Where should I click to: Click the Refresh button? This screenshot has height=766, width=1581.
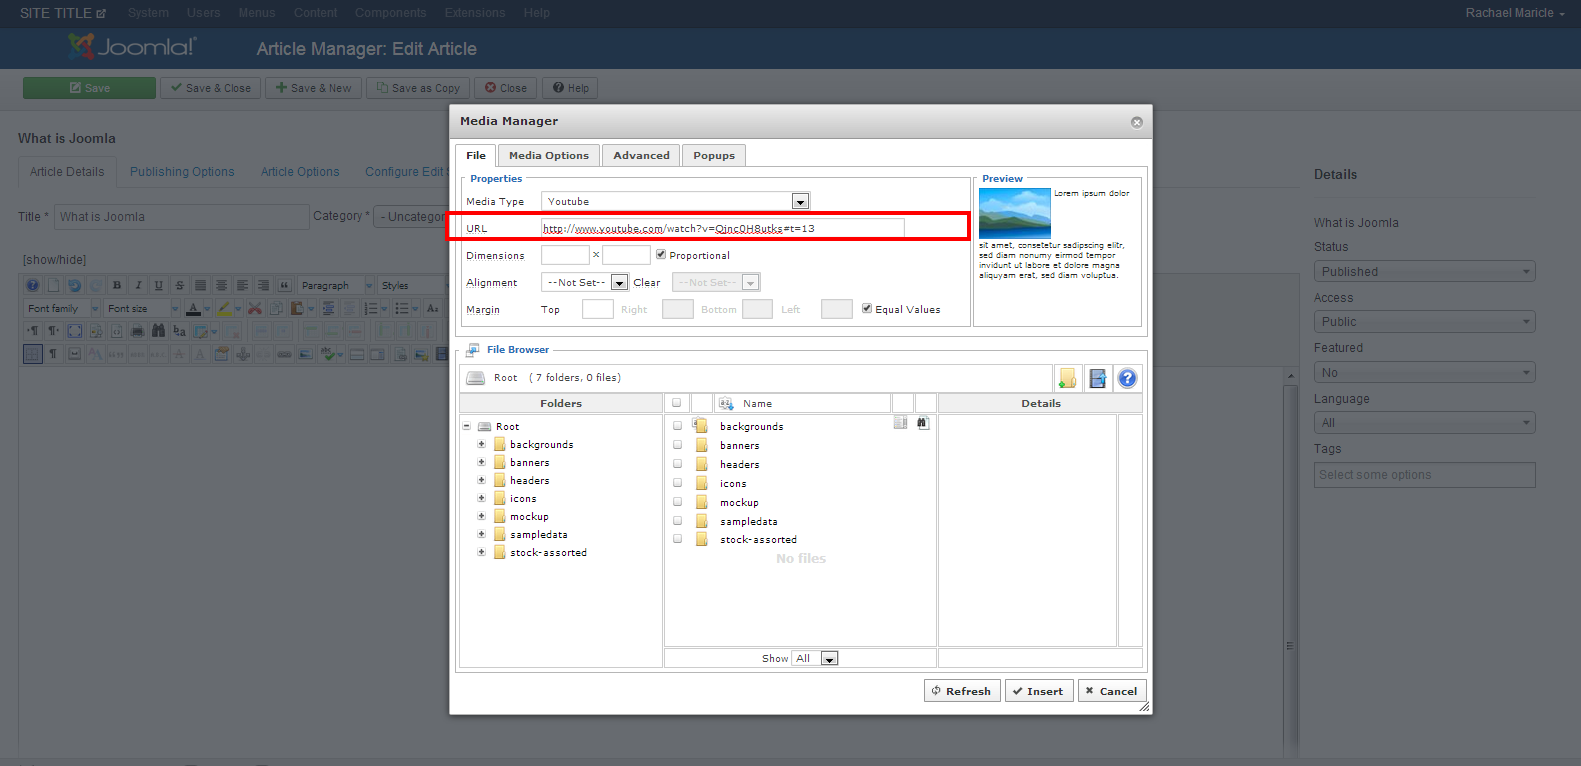tap(962, 691)
